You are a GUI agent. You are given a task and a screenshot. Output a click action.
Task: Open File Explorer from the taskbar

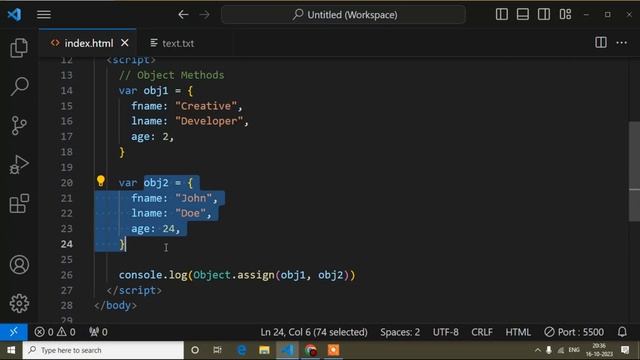[264, 350]
